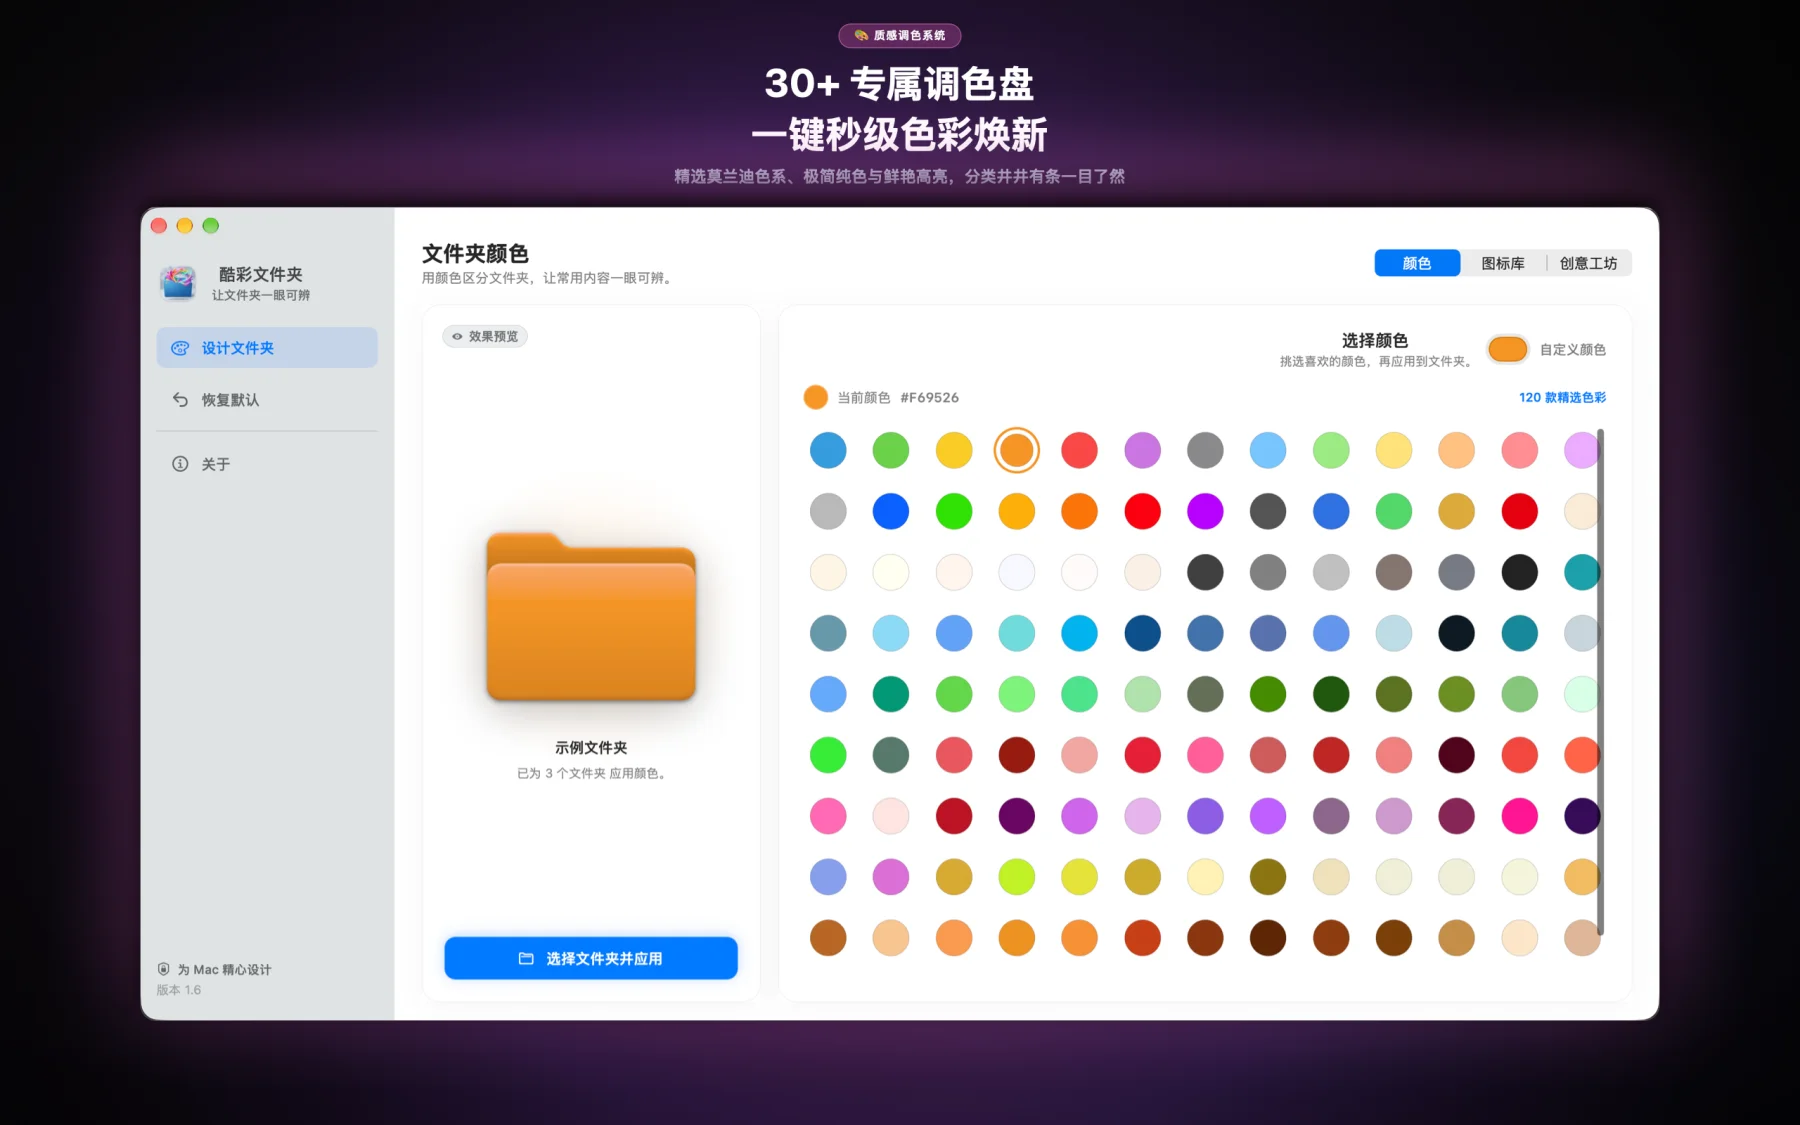Click the #F69526 hex color value
1800x1125 pixels.
click(x=929, y=398)
